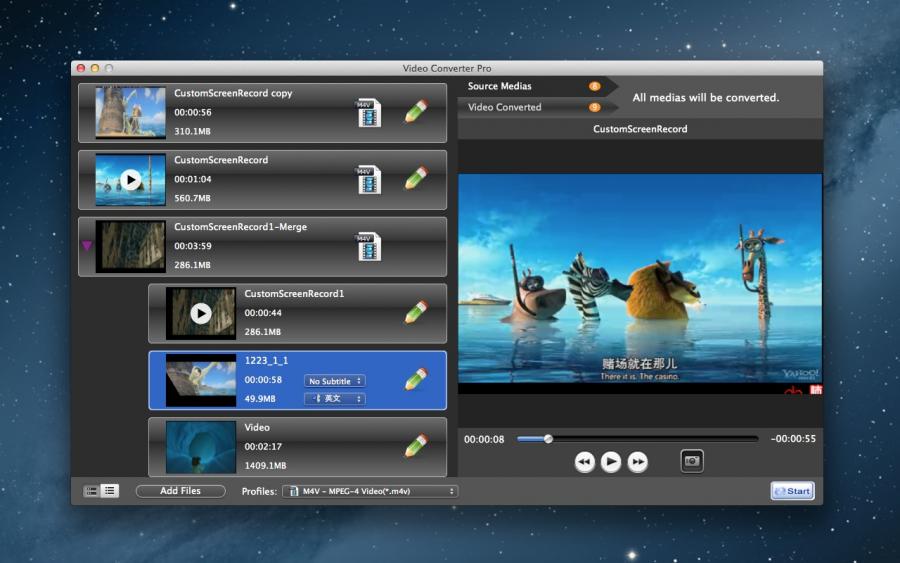Click 'All medias will be converted.' message
The height and width of the screenshot is (563, 900).
coord(705,98)
